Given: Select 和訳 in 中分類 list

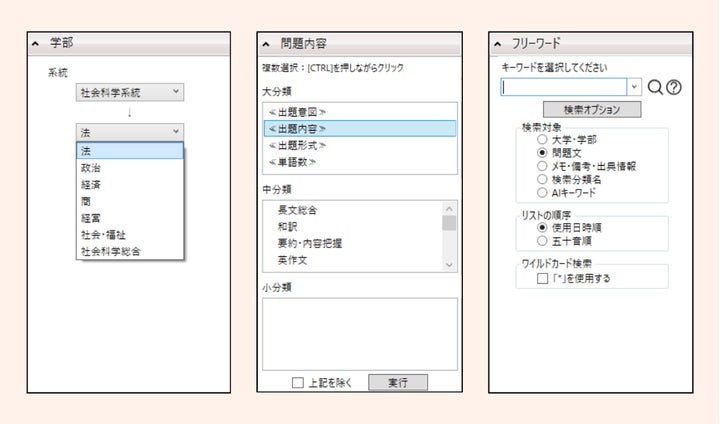Looking at the screenshot, I should (x=353, y=227).
